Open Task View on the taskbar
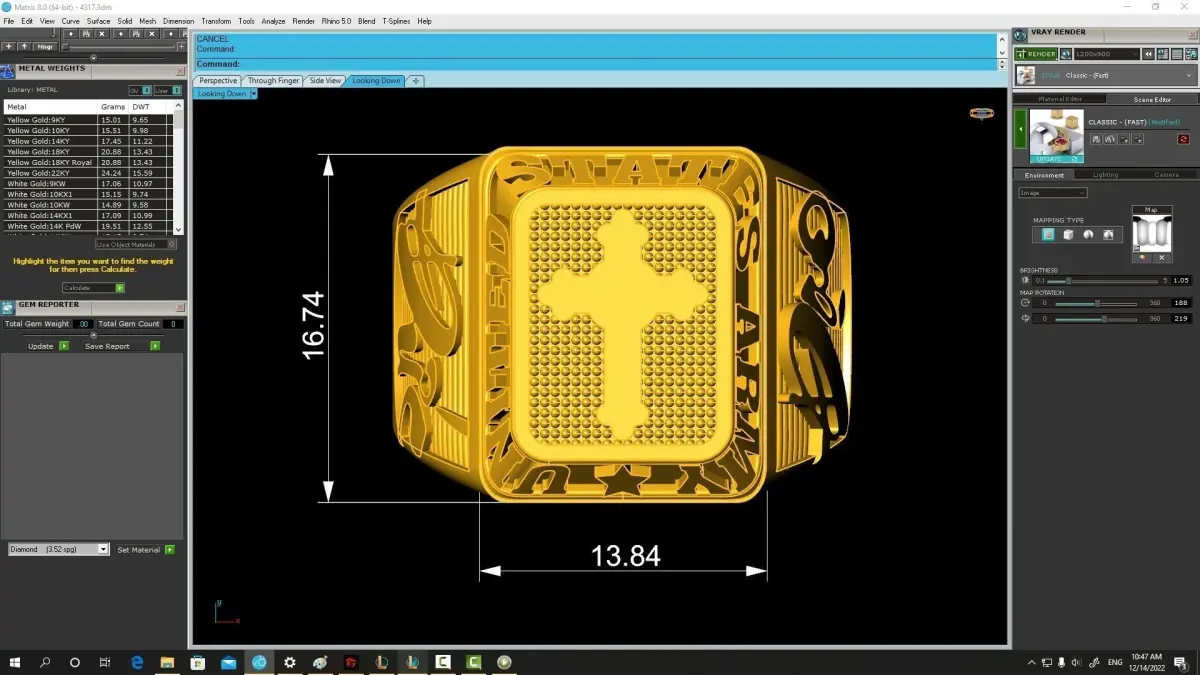Screen dimensions: 1200x675 pyautogui.click(x=105, y=662)
